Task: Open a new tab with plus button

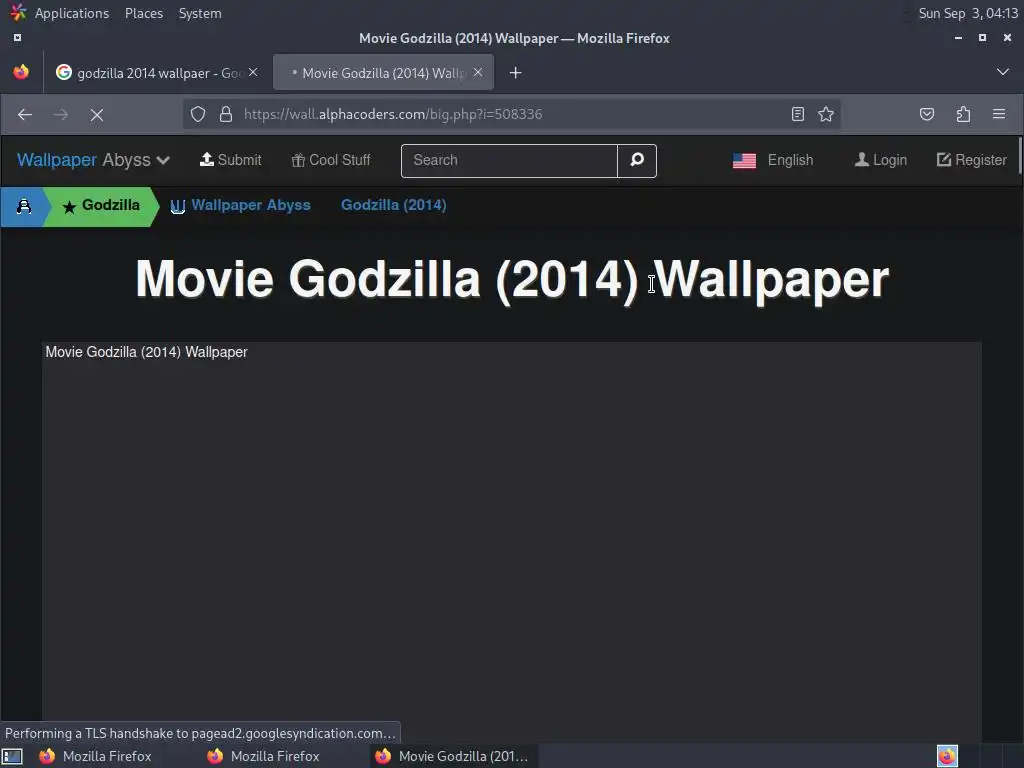Action: (x=515, y=72)
